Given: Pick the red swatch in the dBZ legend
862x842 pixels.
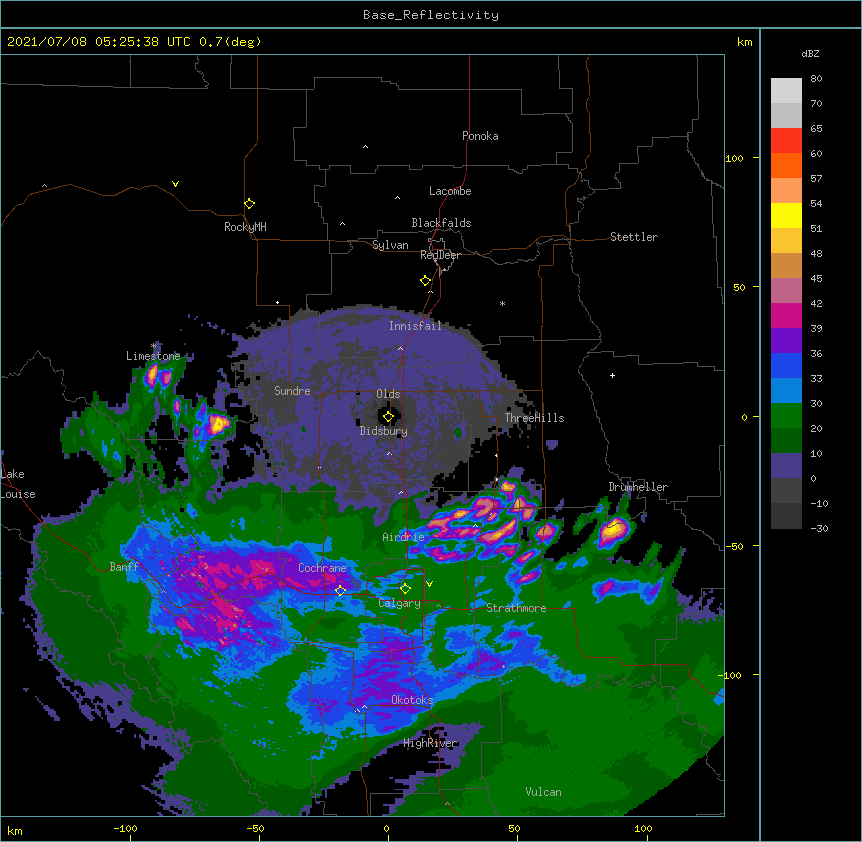Looking at the screenshot, I should (786, 140).
